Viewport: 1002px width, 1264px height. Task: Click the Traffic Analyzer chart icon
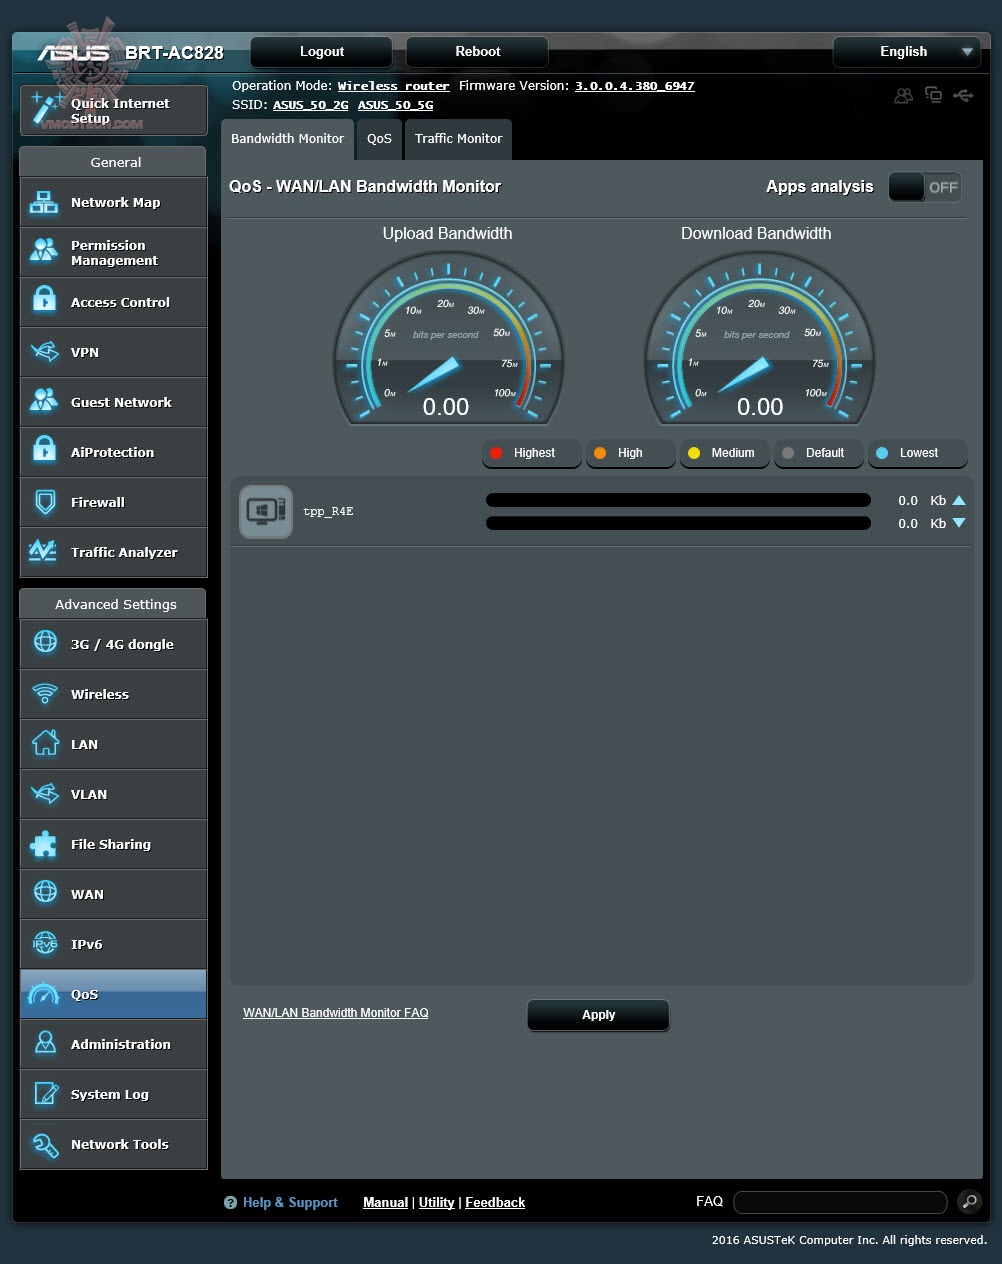[43, 551]
